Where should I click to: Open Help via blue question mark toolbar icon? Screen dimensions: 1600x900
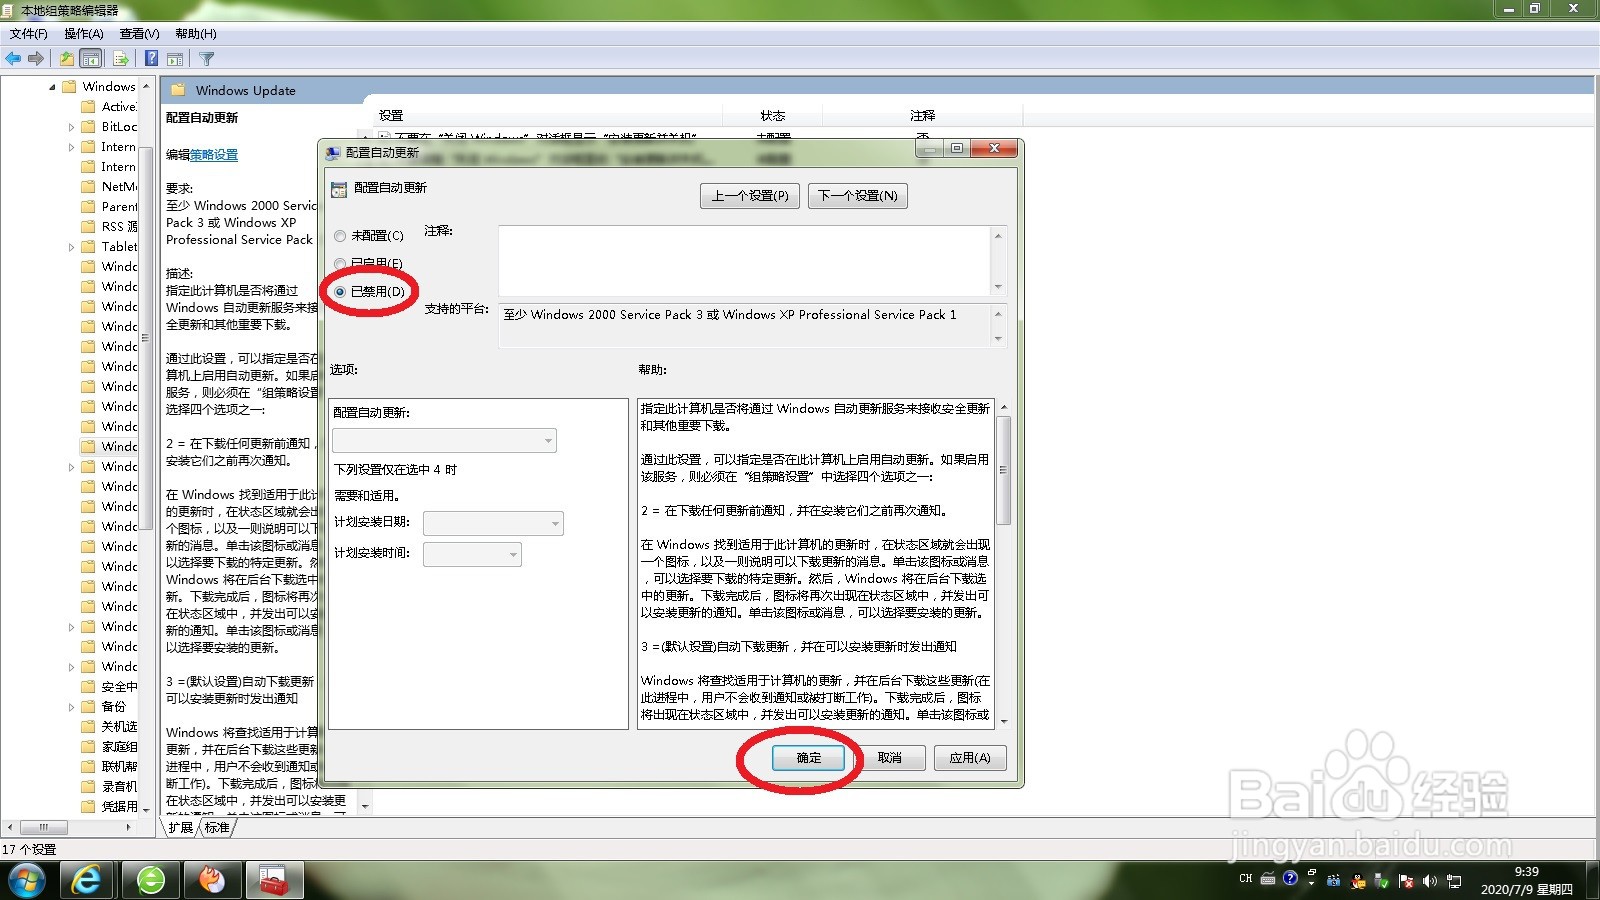pyautogui.click(x=151, y=59)
